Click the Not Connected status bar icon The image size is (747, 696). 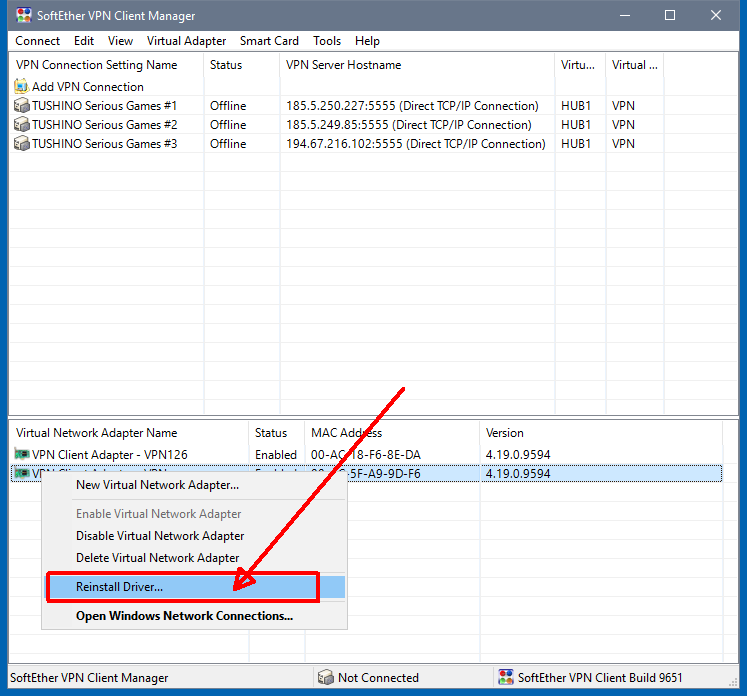pyautogui.click(x=326, y=678)
